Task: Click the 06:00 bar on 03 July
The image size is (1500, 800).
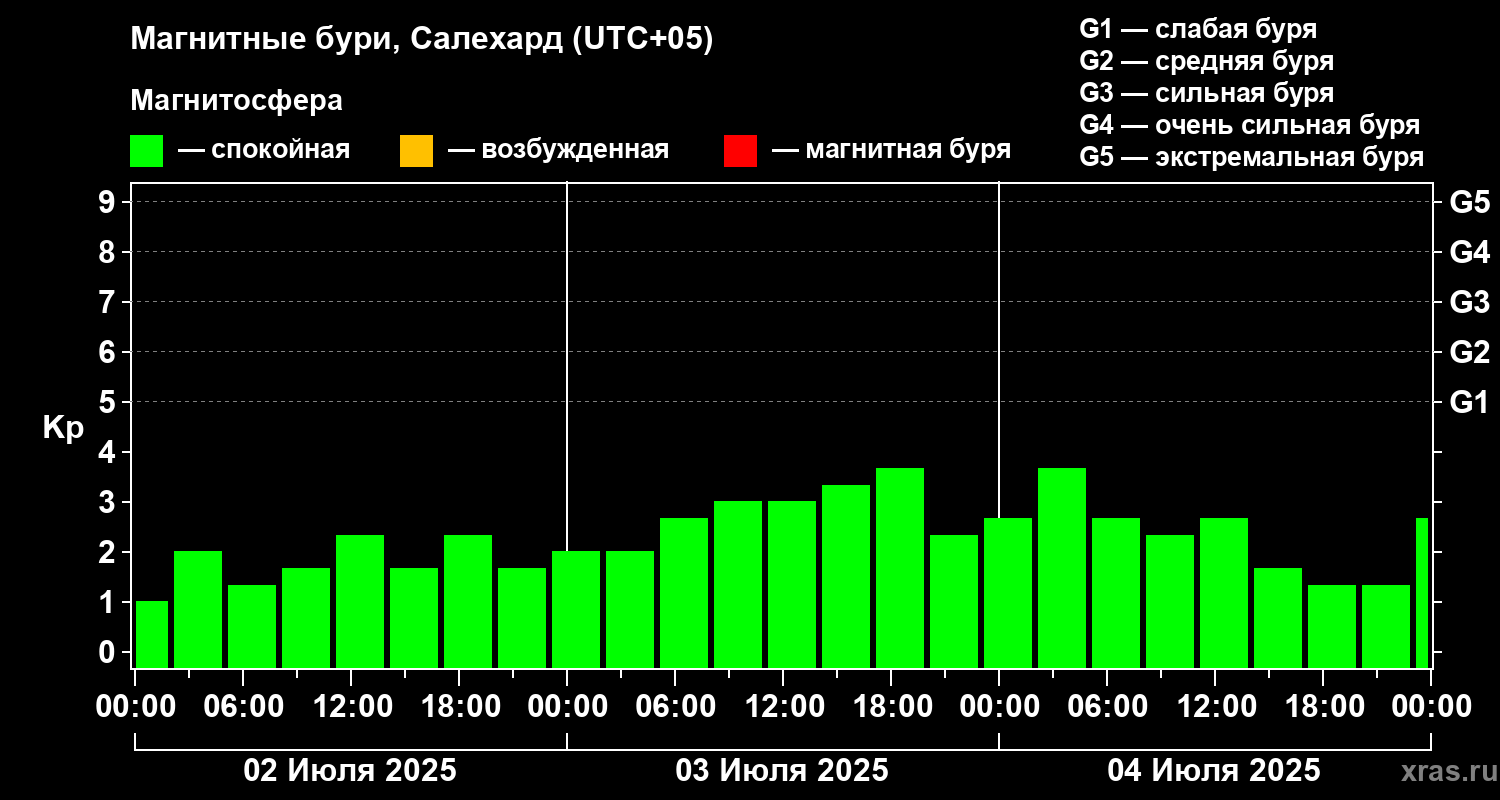Action: pyautogui.click(x=684, y=593)
